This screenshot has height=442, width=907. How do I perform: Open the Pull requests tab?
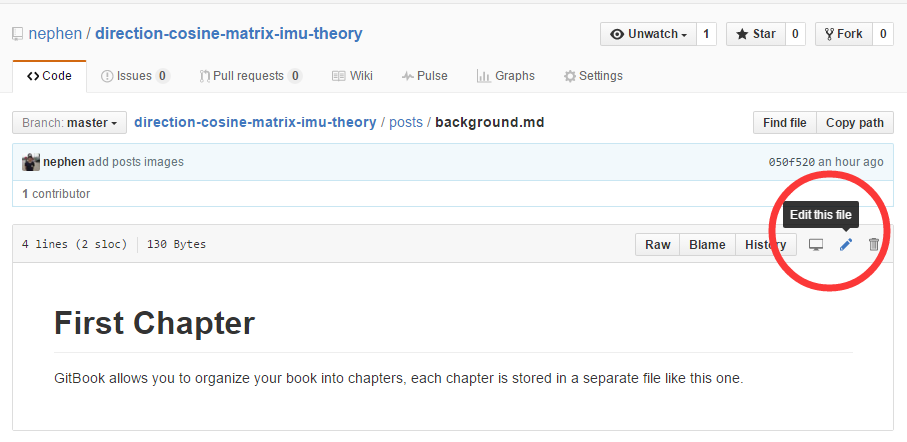coord(250,76)
